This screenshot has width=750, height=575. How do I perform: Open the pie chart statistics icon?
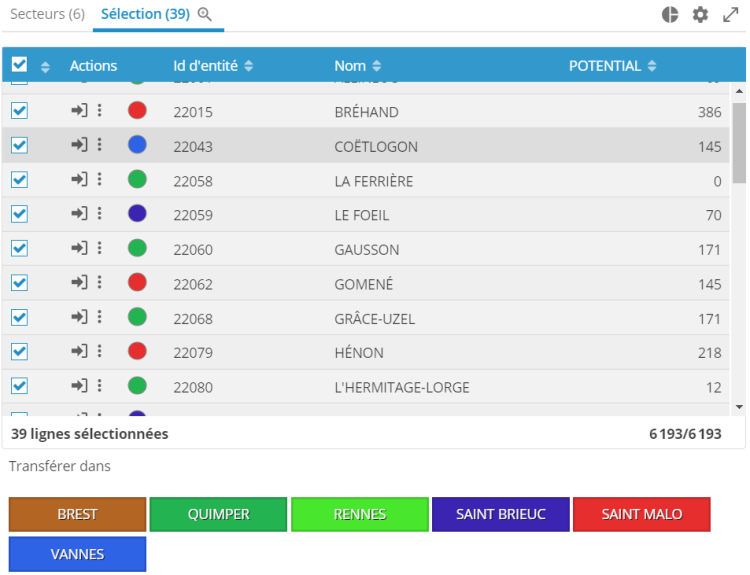coord(670,14)
